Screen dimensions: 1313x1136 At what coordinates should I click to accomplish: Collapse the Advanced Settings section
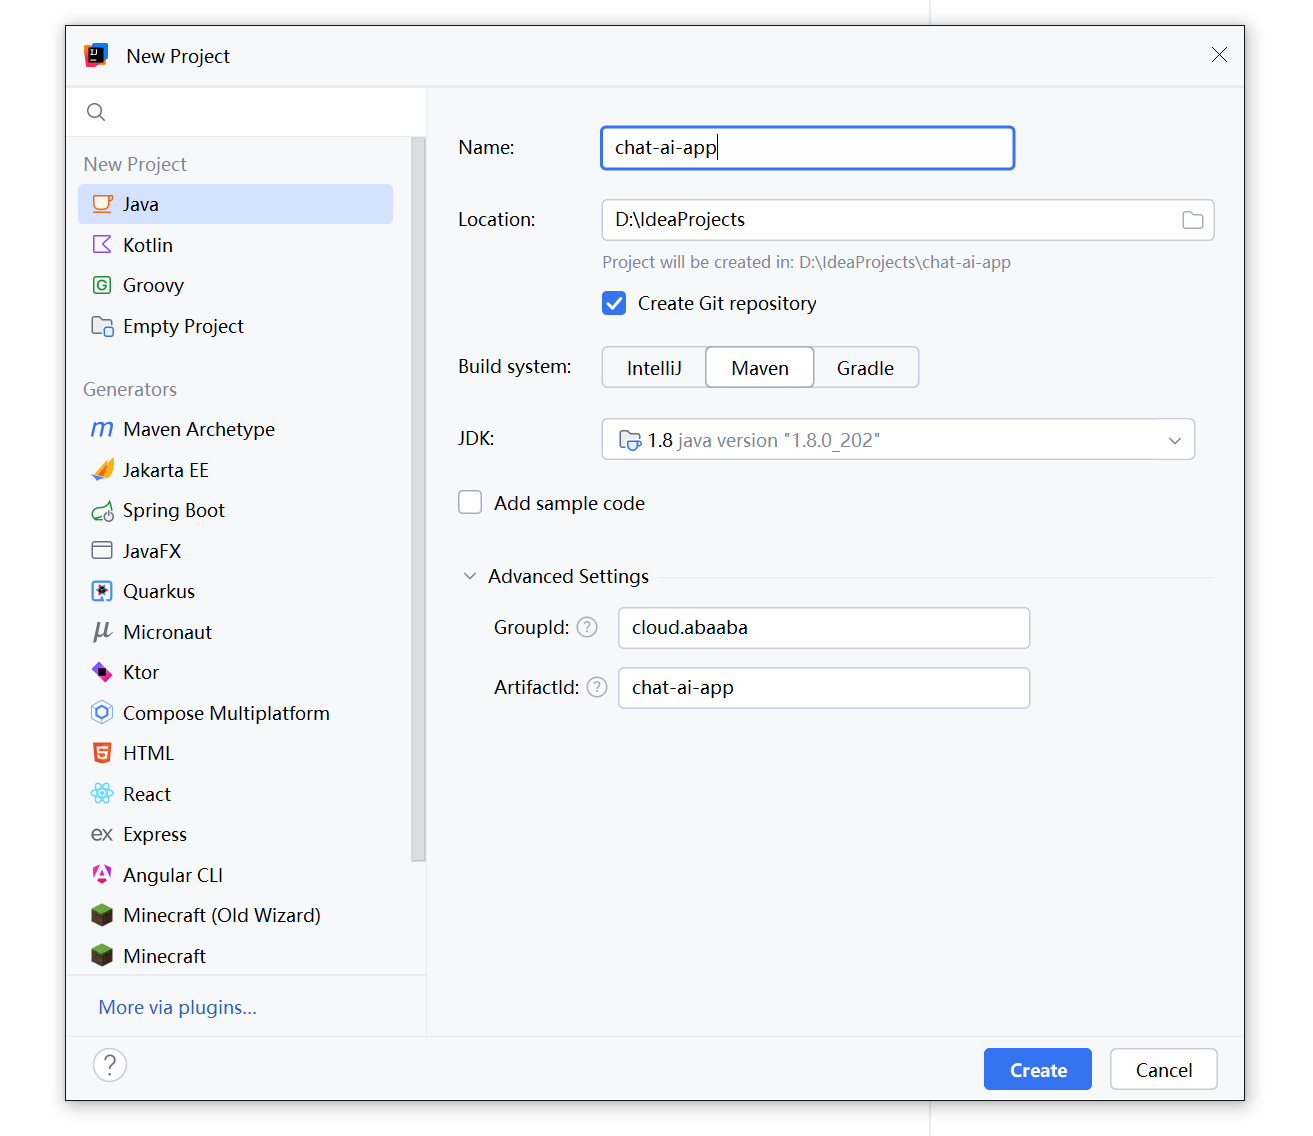tap(470, 577)
